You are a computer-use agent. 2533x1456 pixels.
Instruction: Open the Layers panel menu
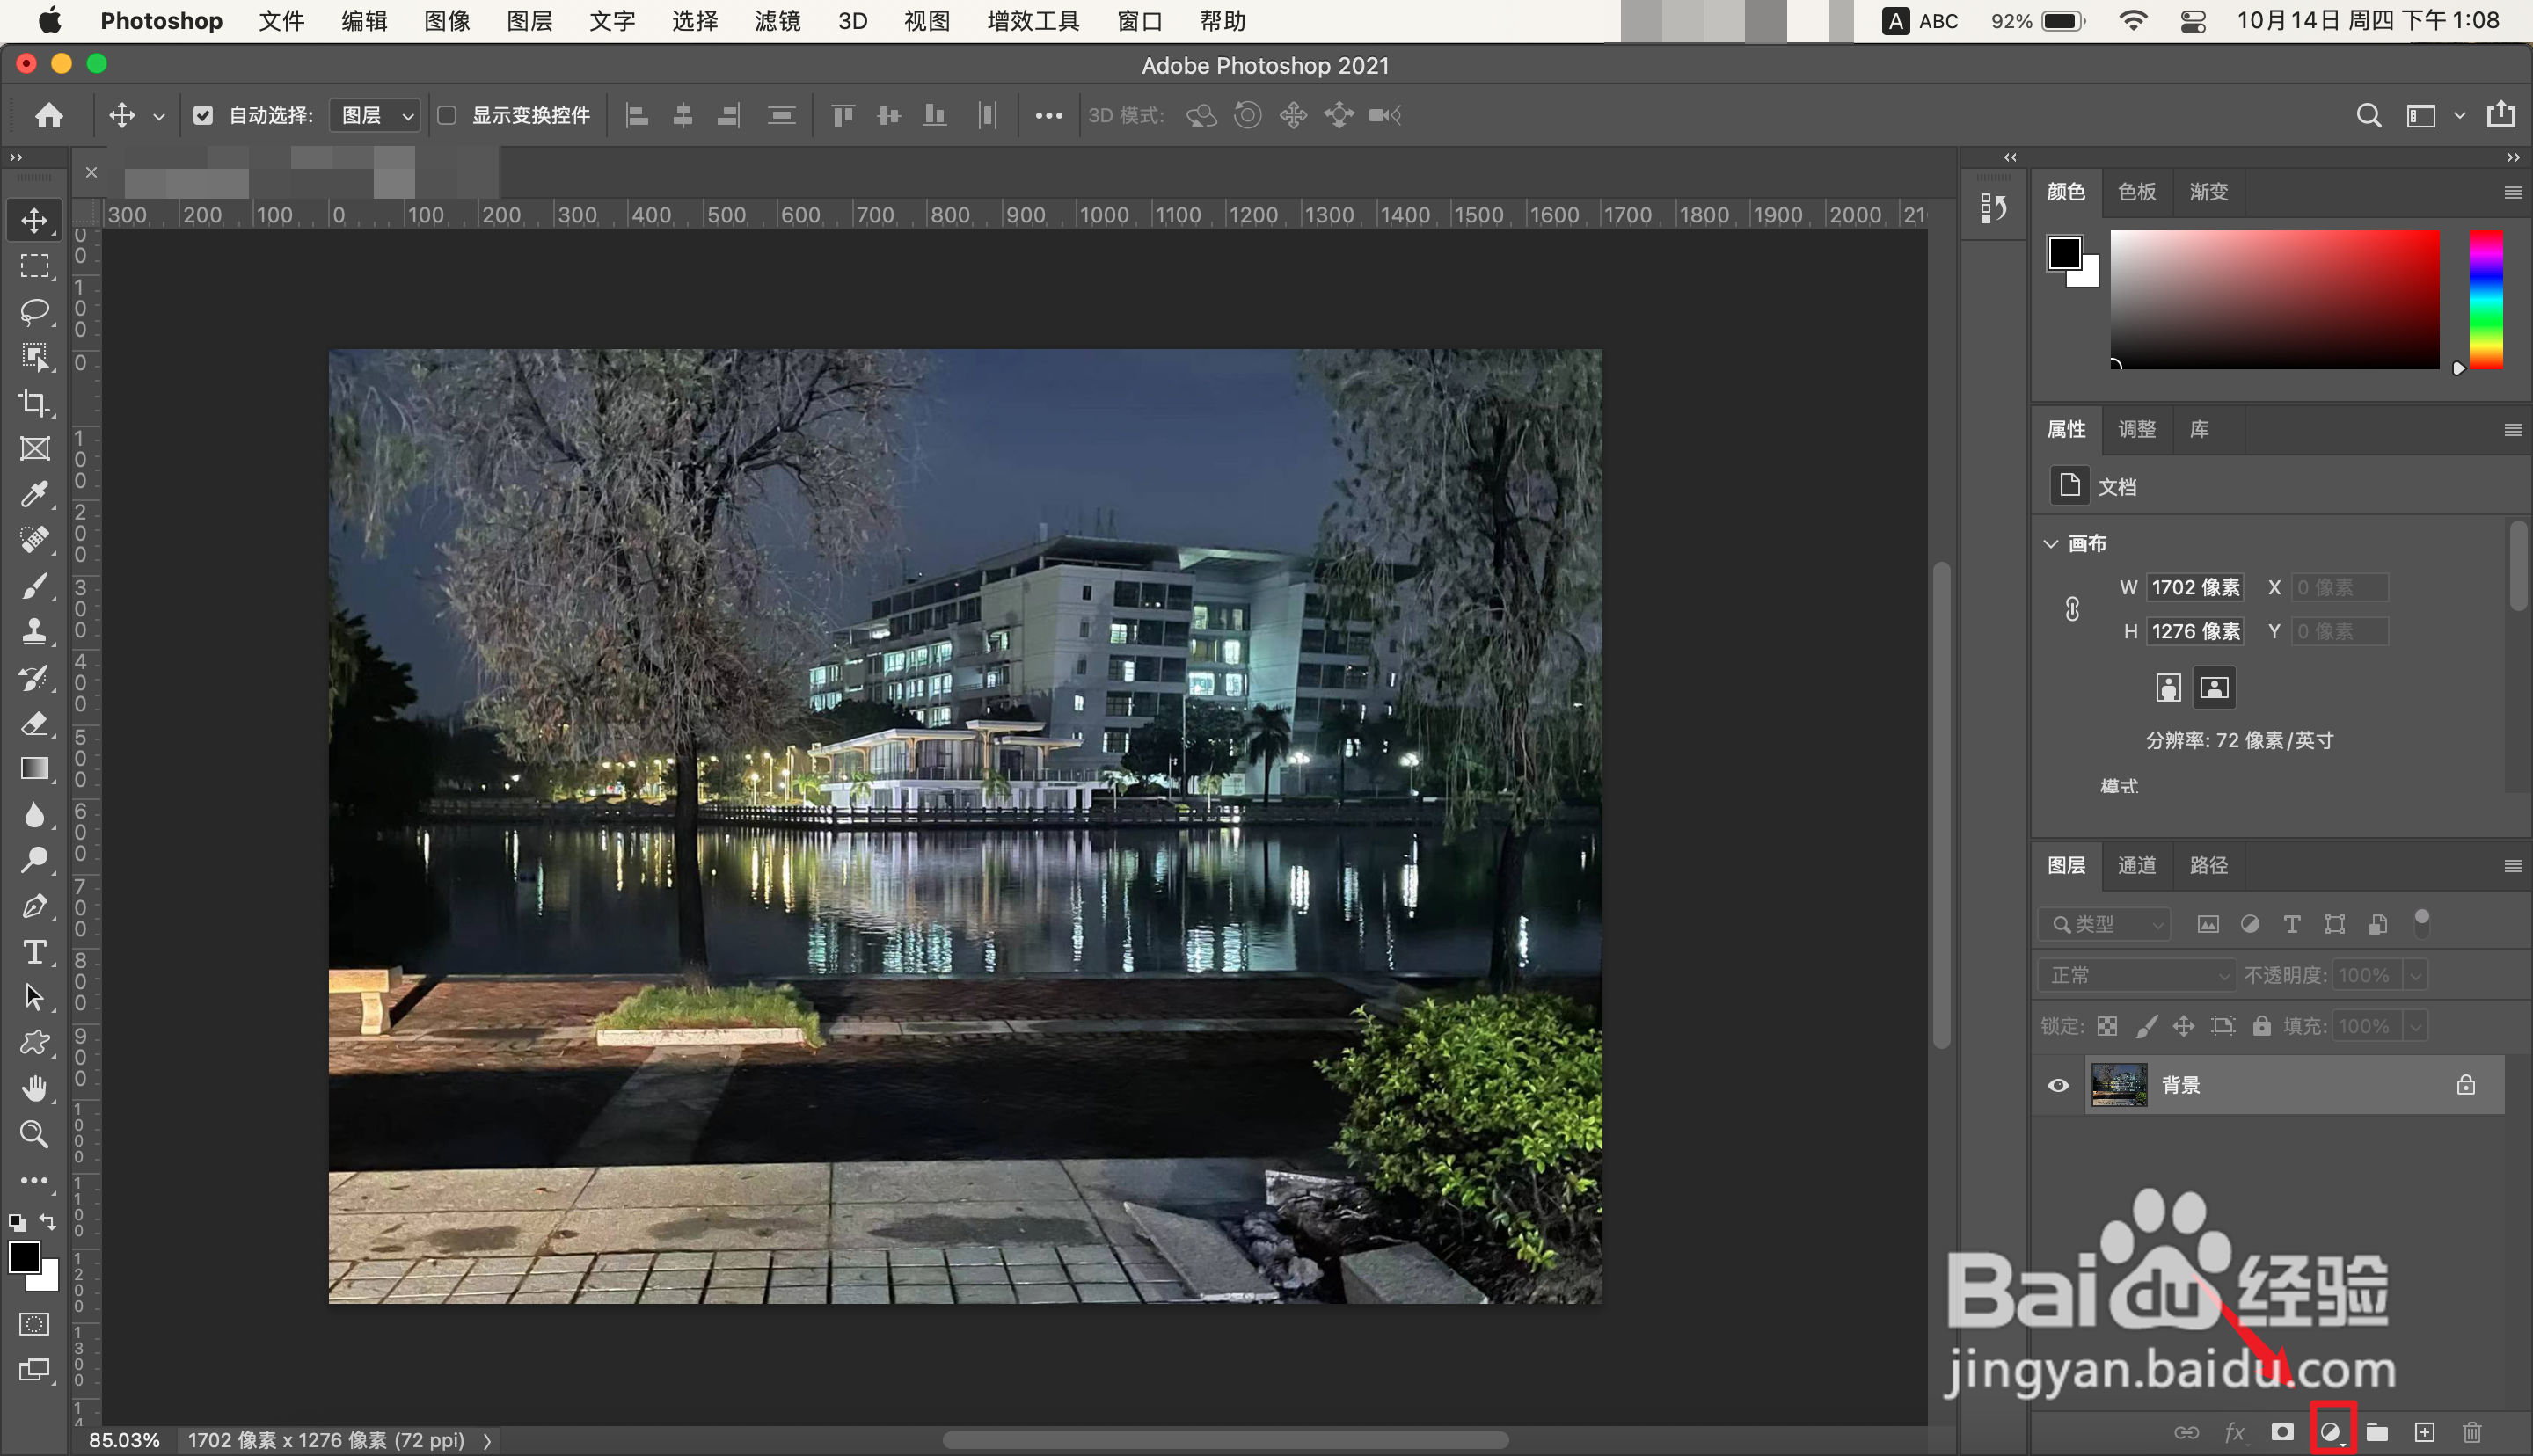click(x=2512, y=866)
